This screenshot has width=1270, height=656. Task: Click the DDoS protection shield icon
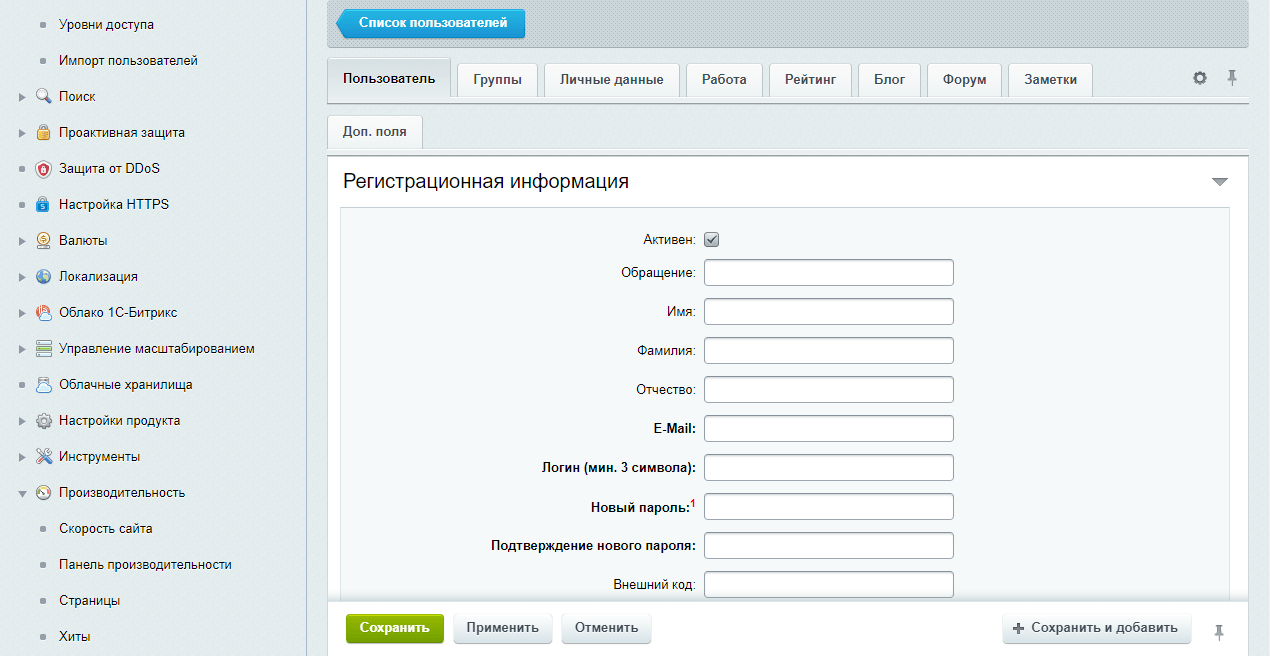pyautogui.click(x=43, y=168)
